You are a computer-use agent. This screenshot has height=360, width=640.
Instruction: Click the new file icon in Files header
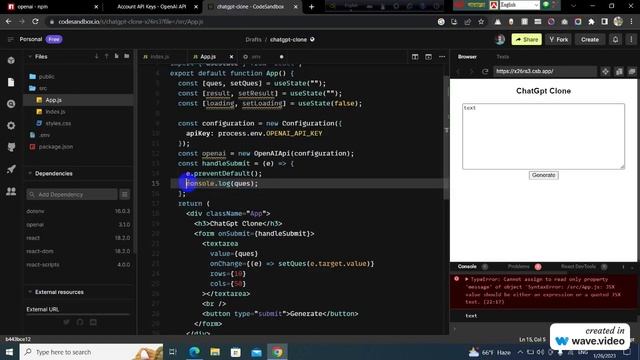pos(116,56)
